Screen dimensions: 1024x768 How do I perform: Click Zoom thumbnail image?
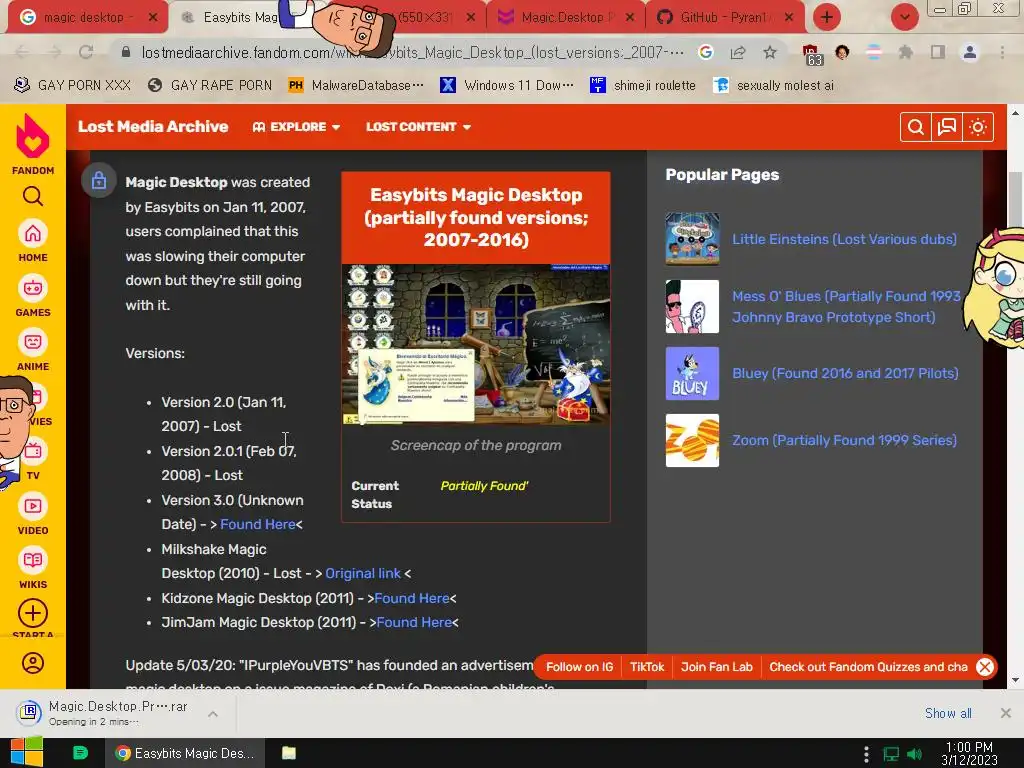click(692, 440)
